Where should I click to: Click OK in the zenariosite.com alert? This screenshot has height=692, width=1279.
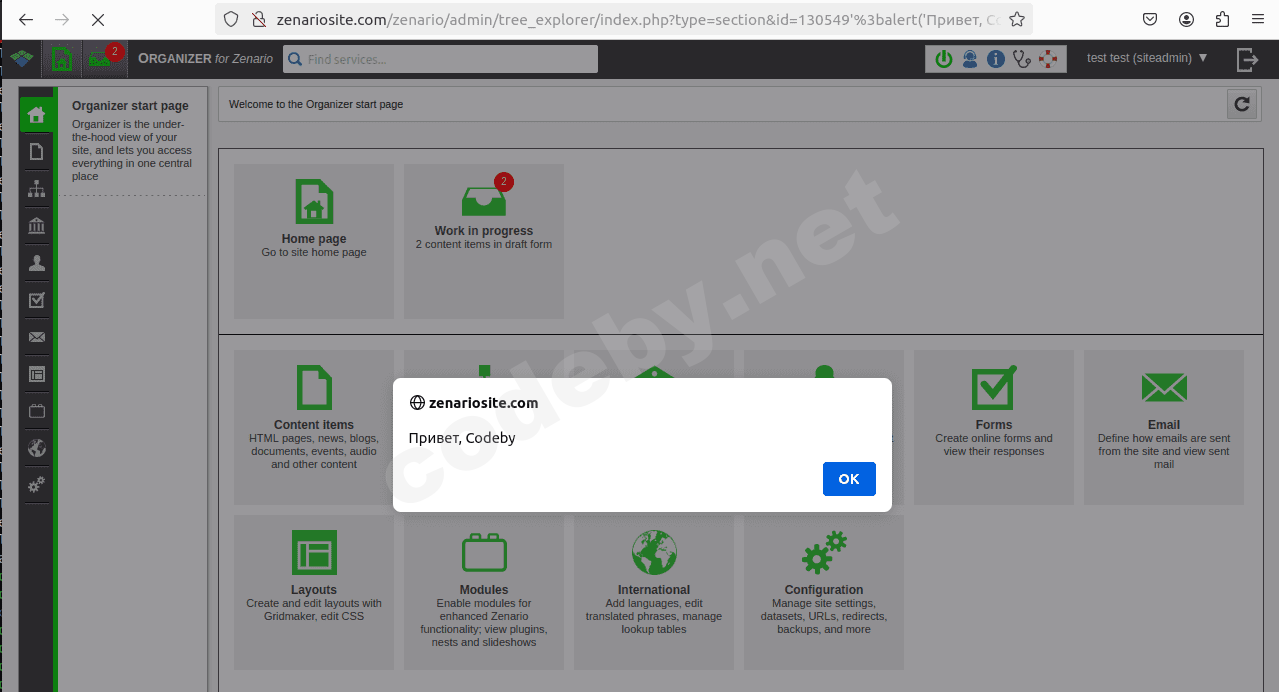[849, 479]
